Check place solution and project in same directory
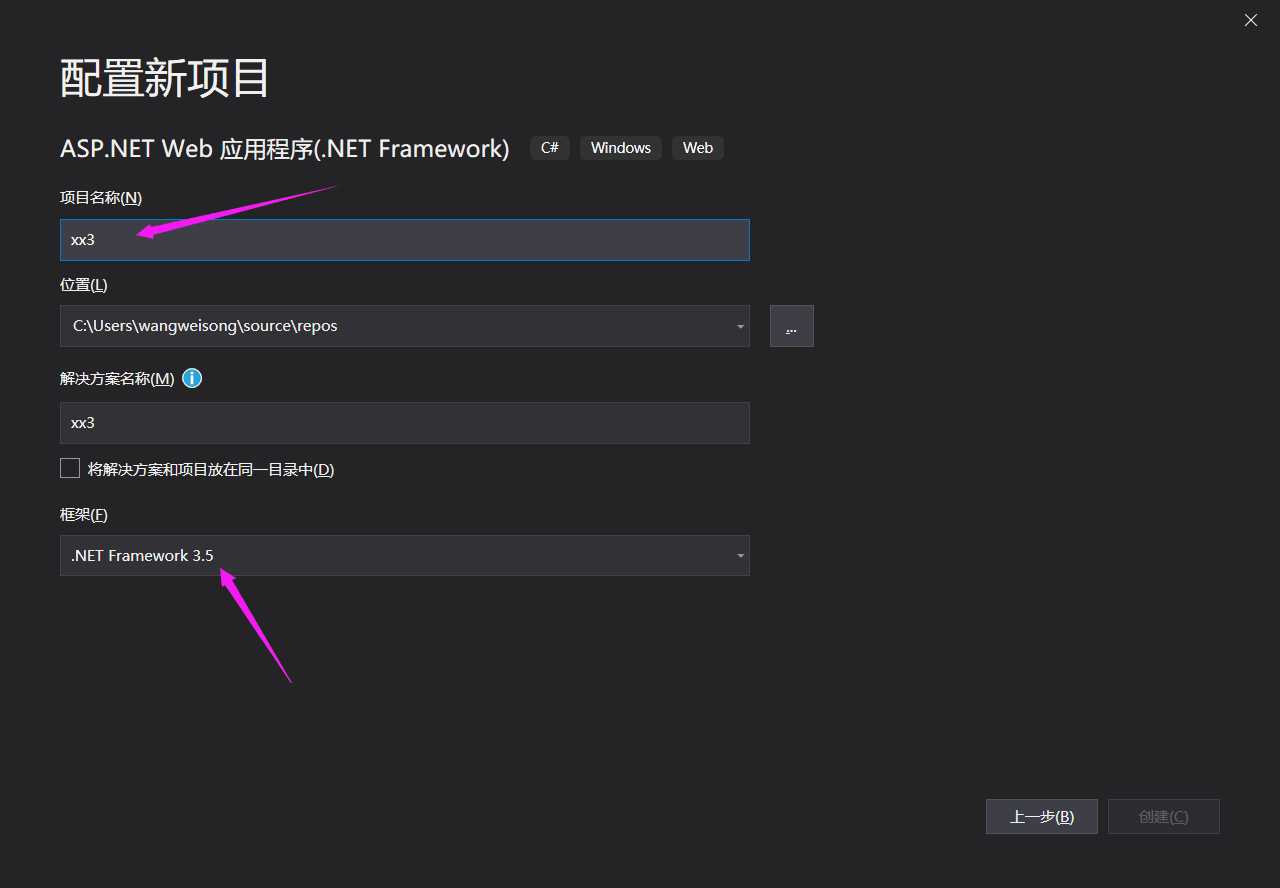The image size is (1280, 888). click(70, 468)
